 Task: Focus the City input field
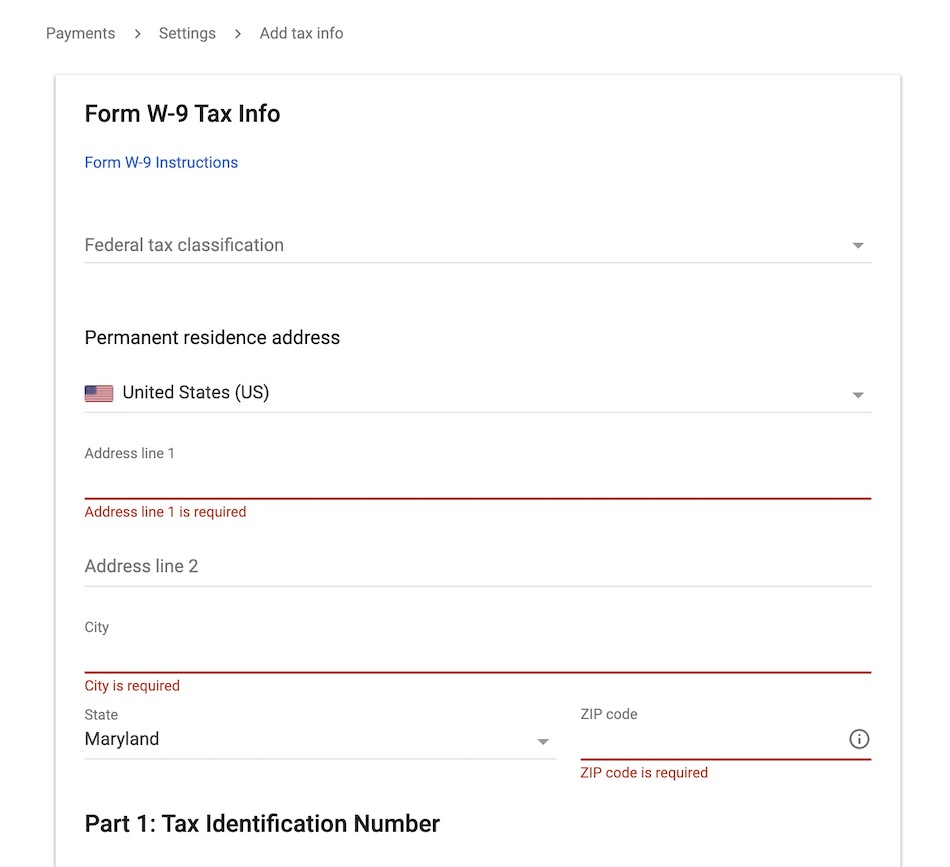(478, 654)
